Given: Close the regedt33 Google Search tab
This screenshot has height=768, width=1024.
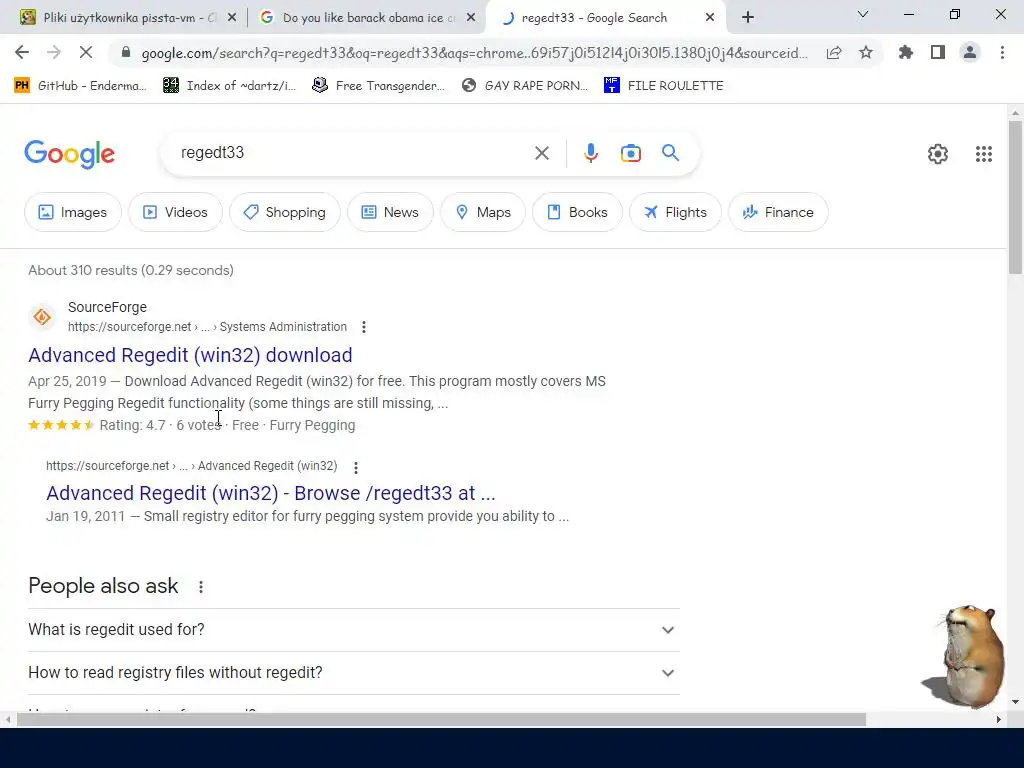Looking at the screenshot, I should click(x=710, y=18).
